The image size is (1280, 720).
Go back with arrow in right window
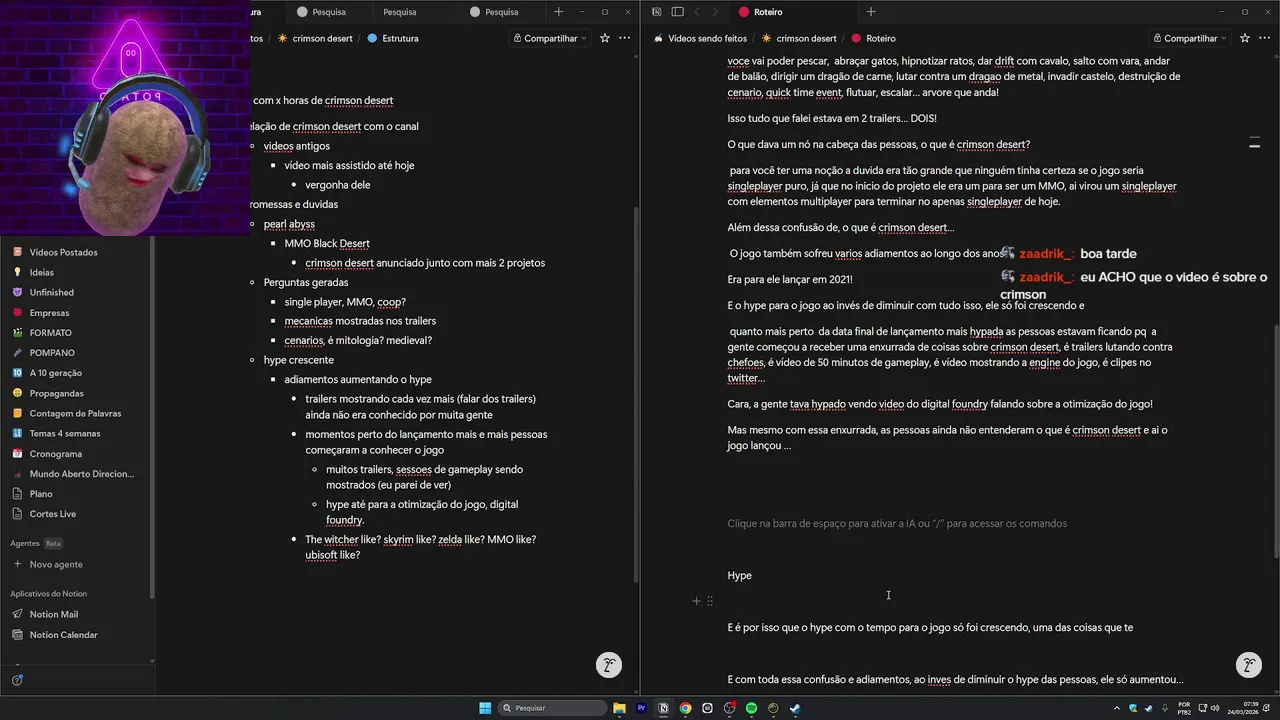pos(697,12)
